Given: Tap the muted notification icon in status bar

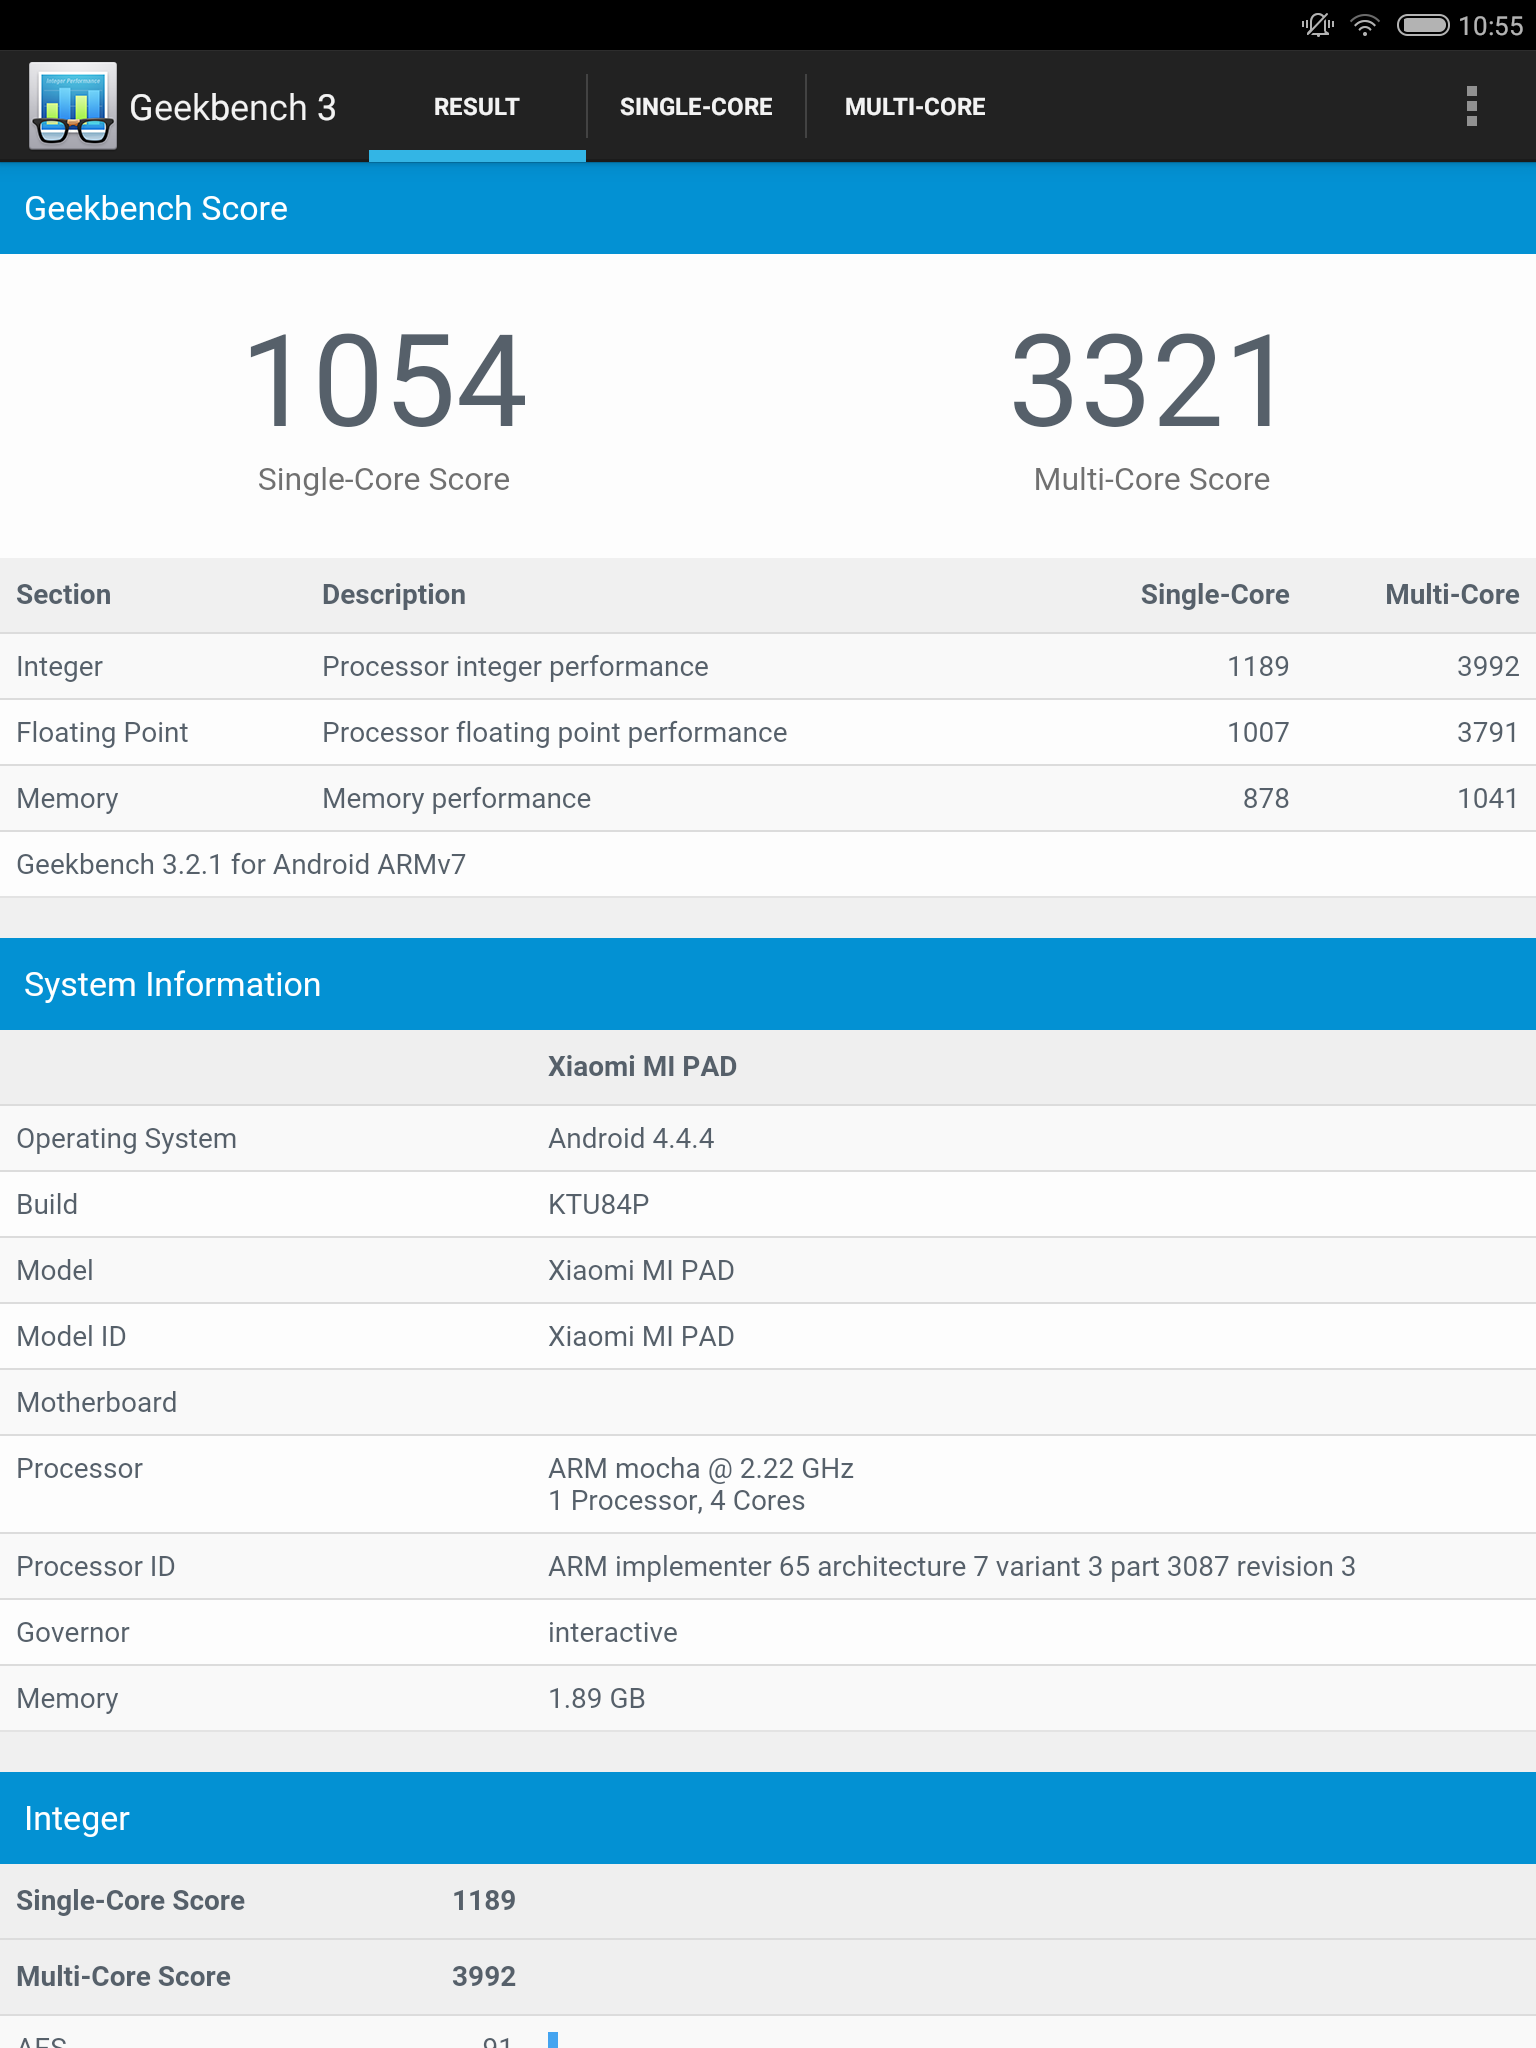Looking at the screenshot, I should pos(1318,25).
